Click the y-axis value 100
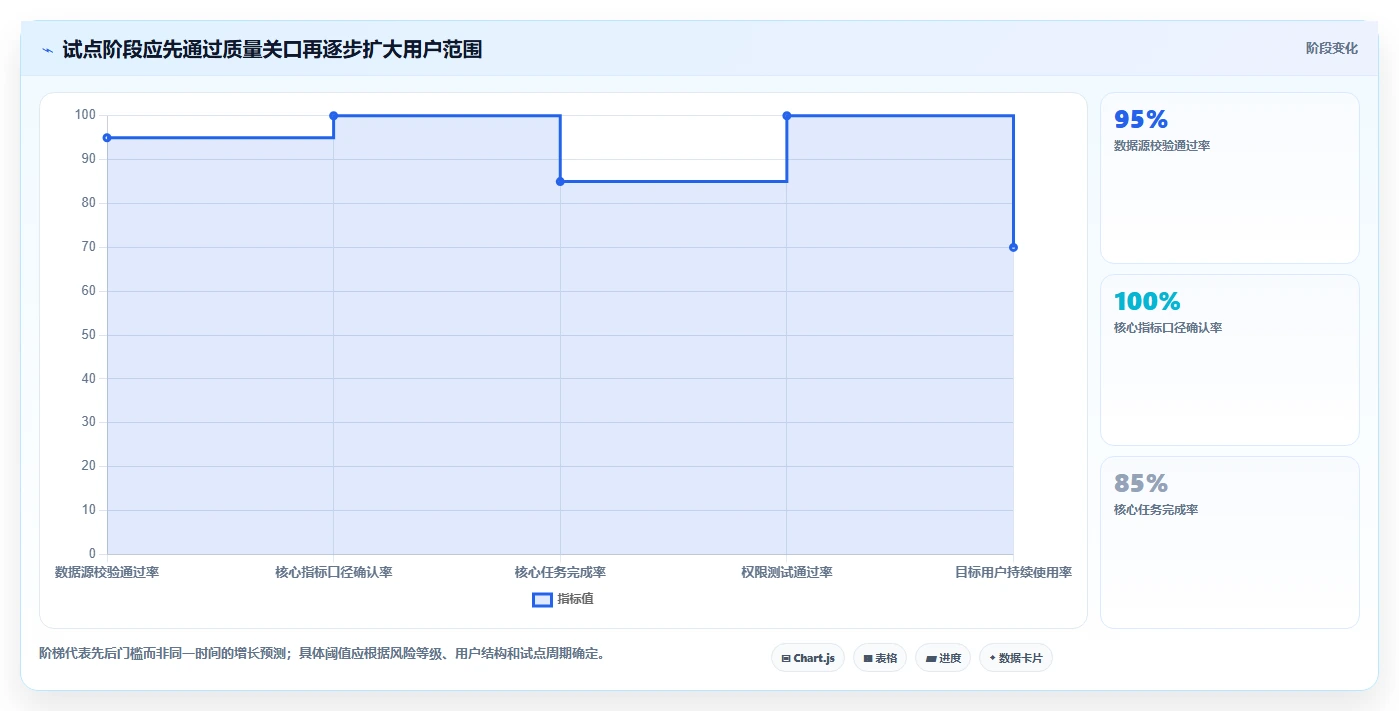Screen dimensions: 1399x711 [x=85, y=115]
